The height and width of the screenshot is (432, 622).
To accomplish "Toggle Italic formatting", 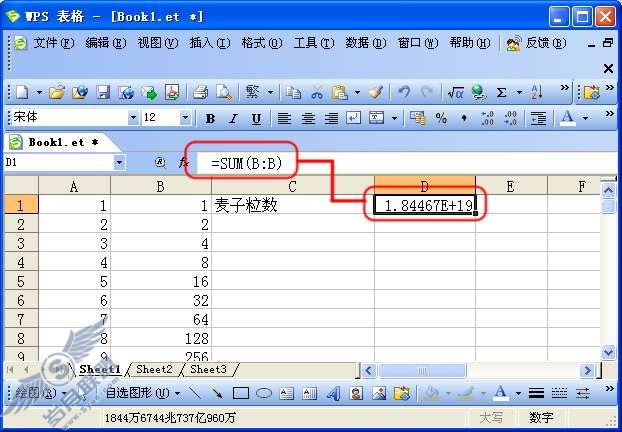I will coord(233,118).
